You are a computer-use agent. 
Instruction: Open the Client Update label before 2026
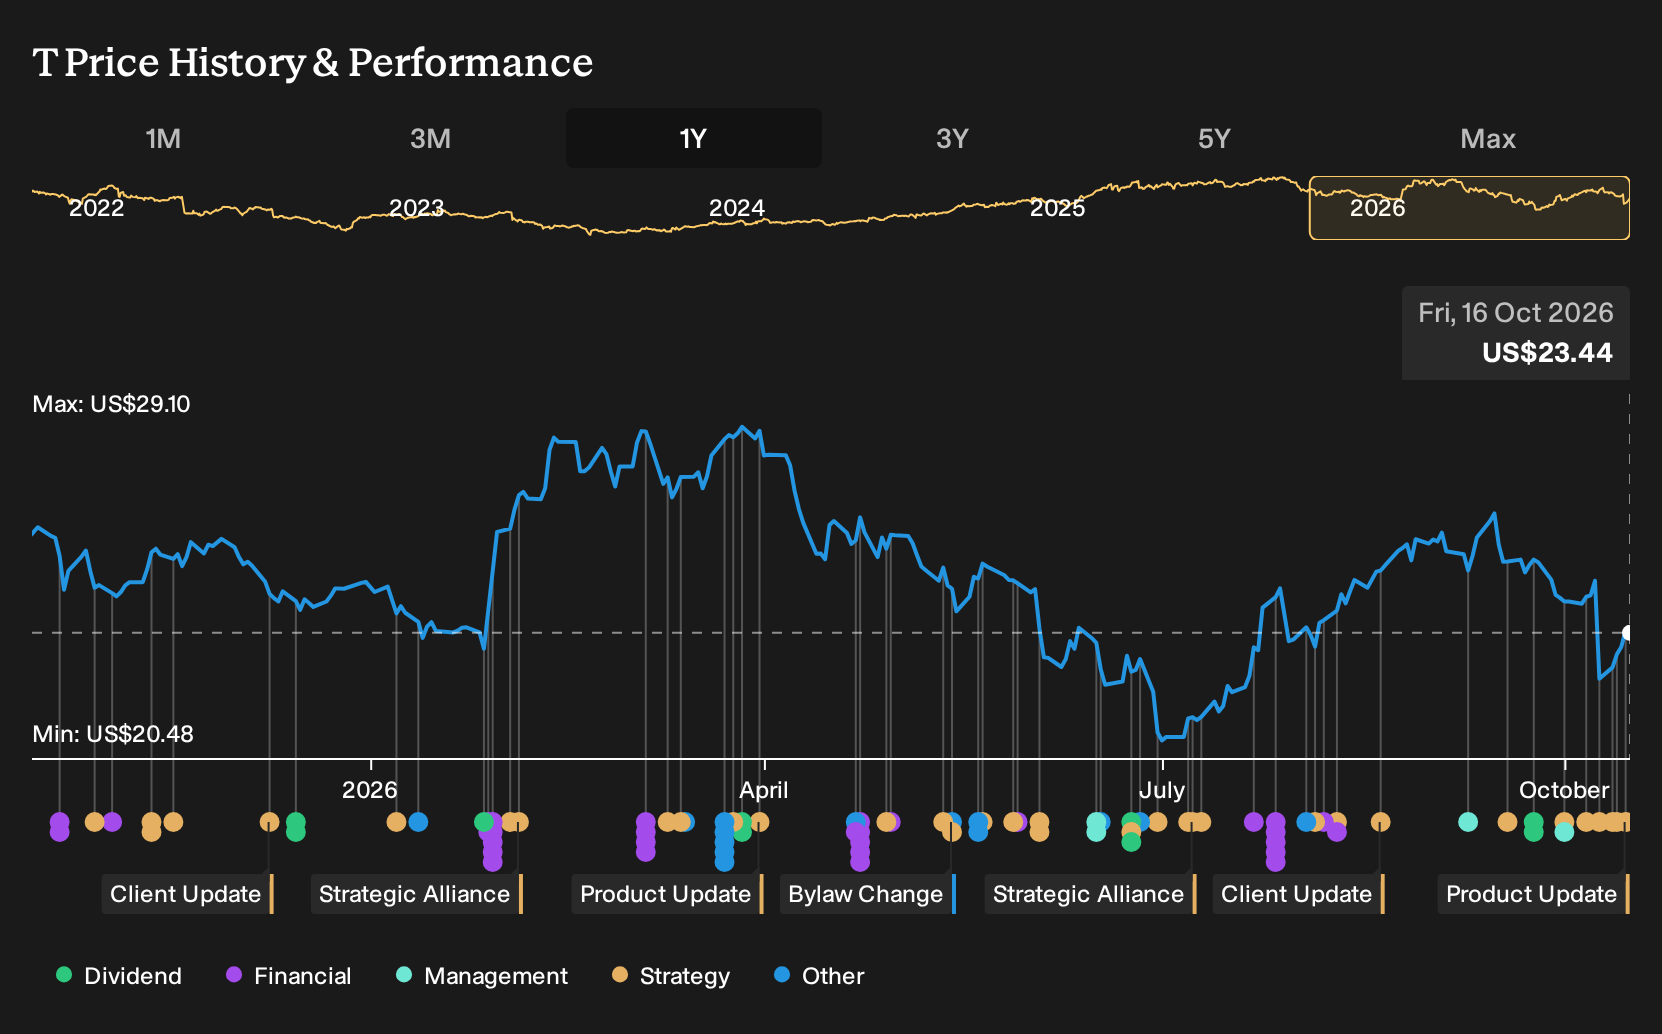pos(186,894)
